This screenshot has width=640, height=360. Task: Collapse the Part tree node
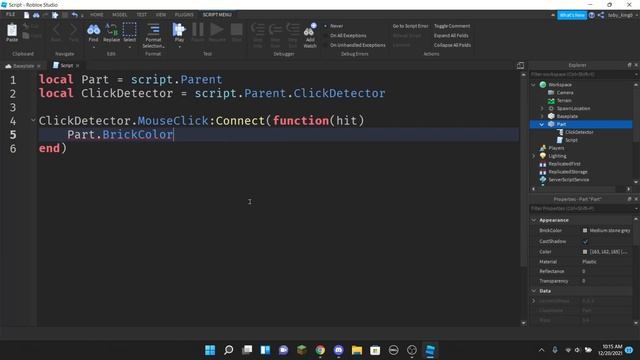[x=542, y=124]
